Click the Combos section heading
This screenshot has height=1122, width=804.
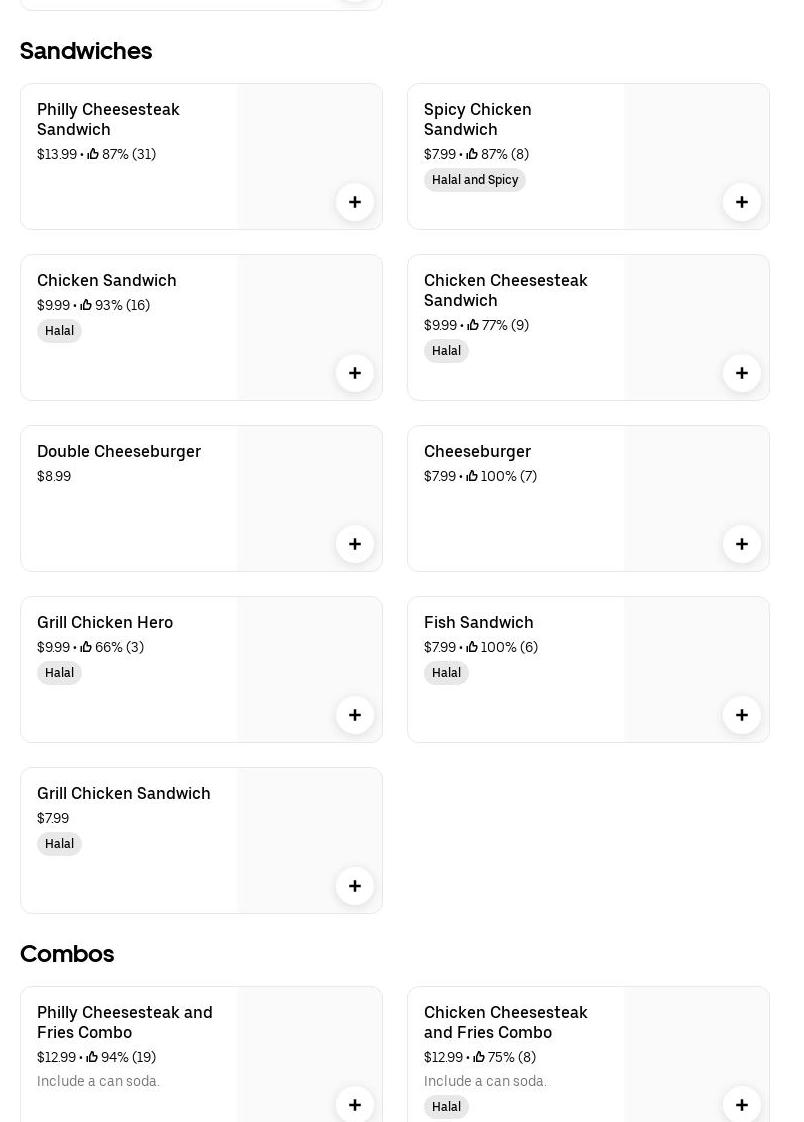[x=67, y=954]
